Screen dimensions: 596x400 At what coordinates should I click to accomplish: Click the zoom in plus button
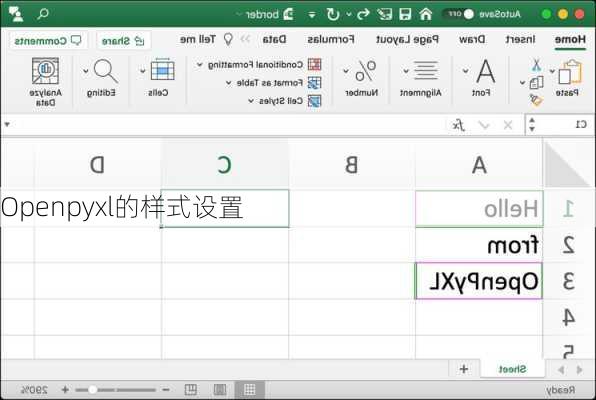tap(65, 390)
